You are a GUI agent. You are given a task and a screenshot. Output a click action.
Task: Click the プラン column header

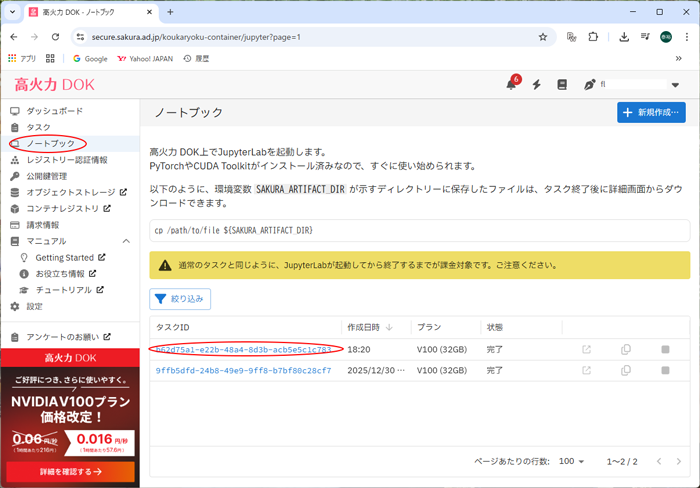click(x=429, y=327)
